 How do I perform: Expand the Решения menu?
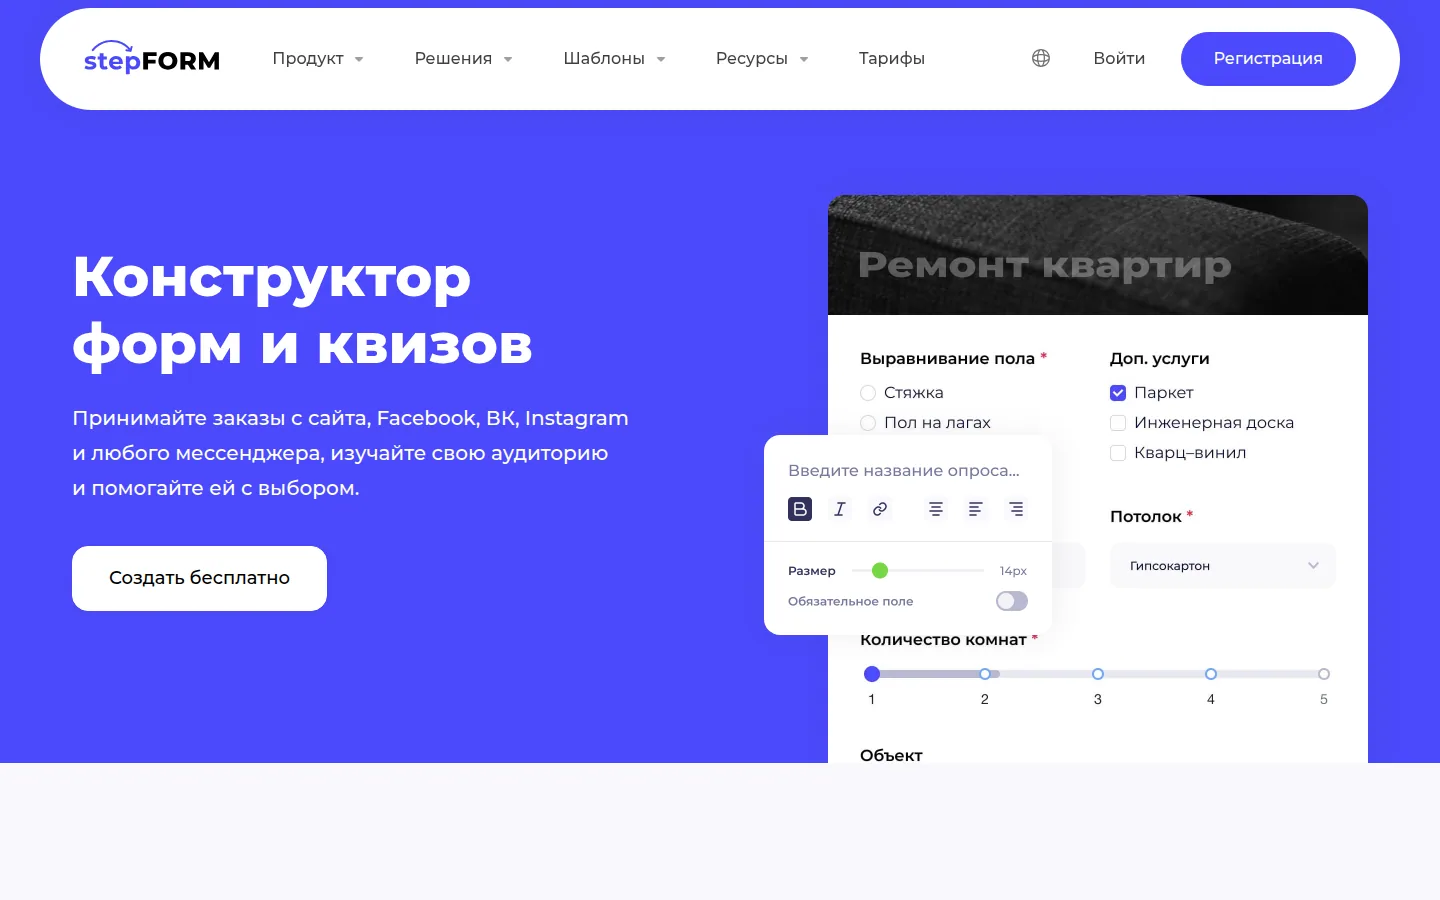(x=464, y=58)
